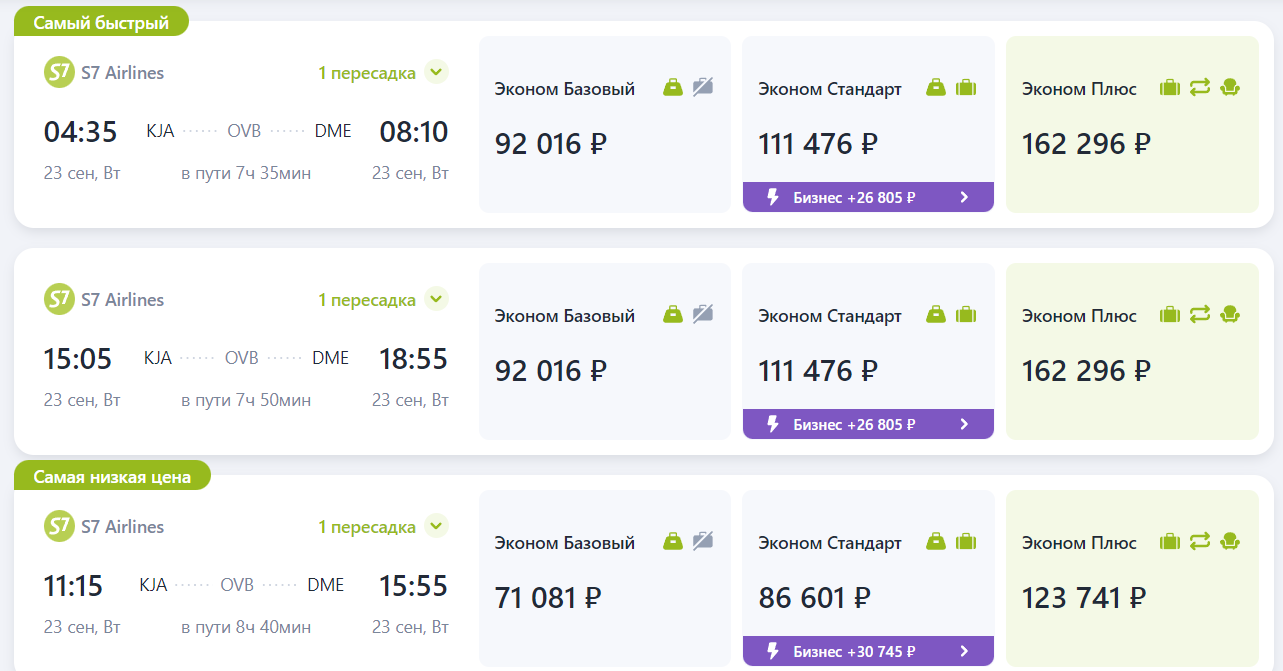Click the seat selection icon on 15:05 Эконом Плюс
The height and width of the screenshot is (671, 1283).
(x=1230, y=315)
